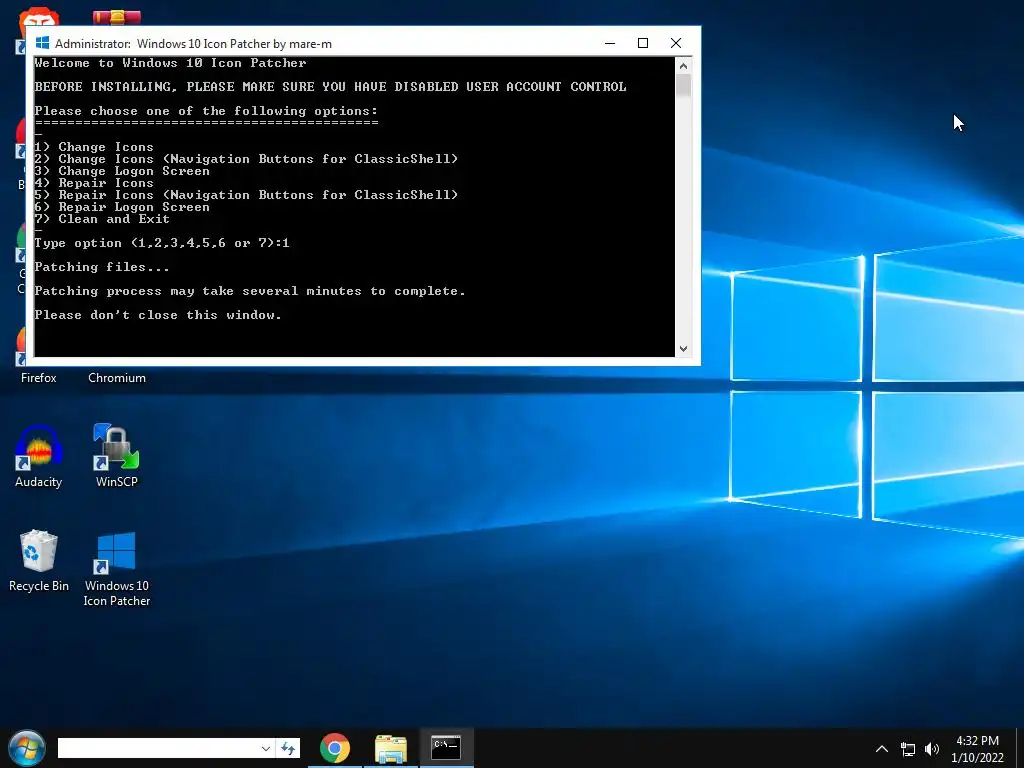Click the "4) Repair Icons" line

[x=94, y=183]
